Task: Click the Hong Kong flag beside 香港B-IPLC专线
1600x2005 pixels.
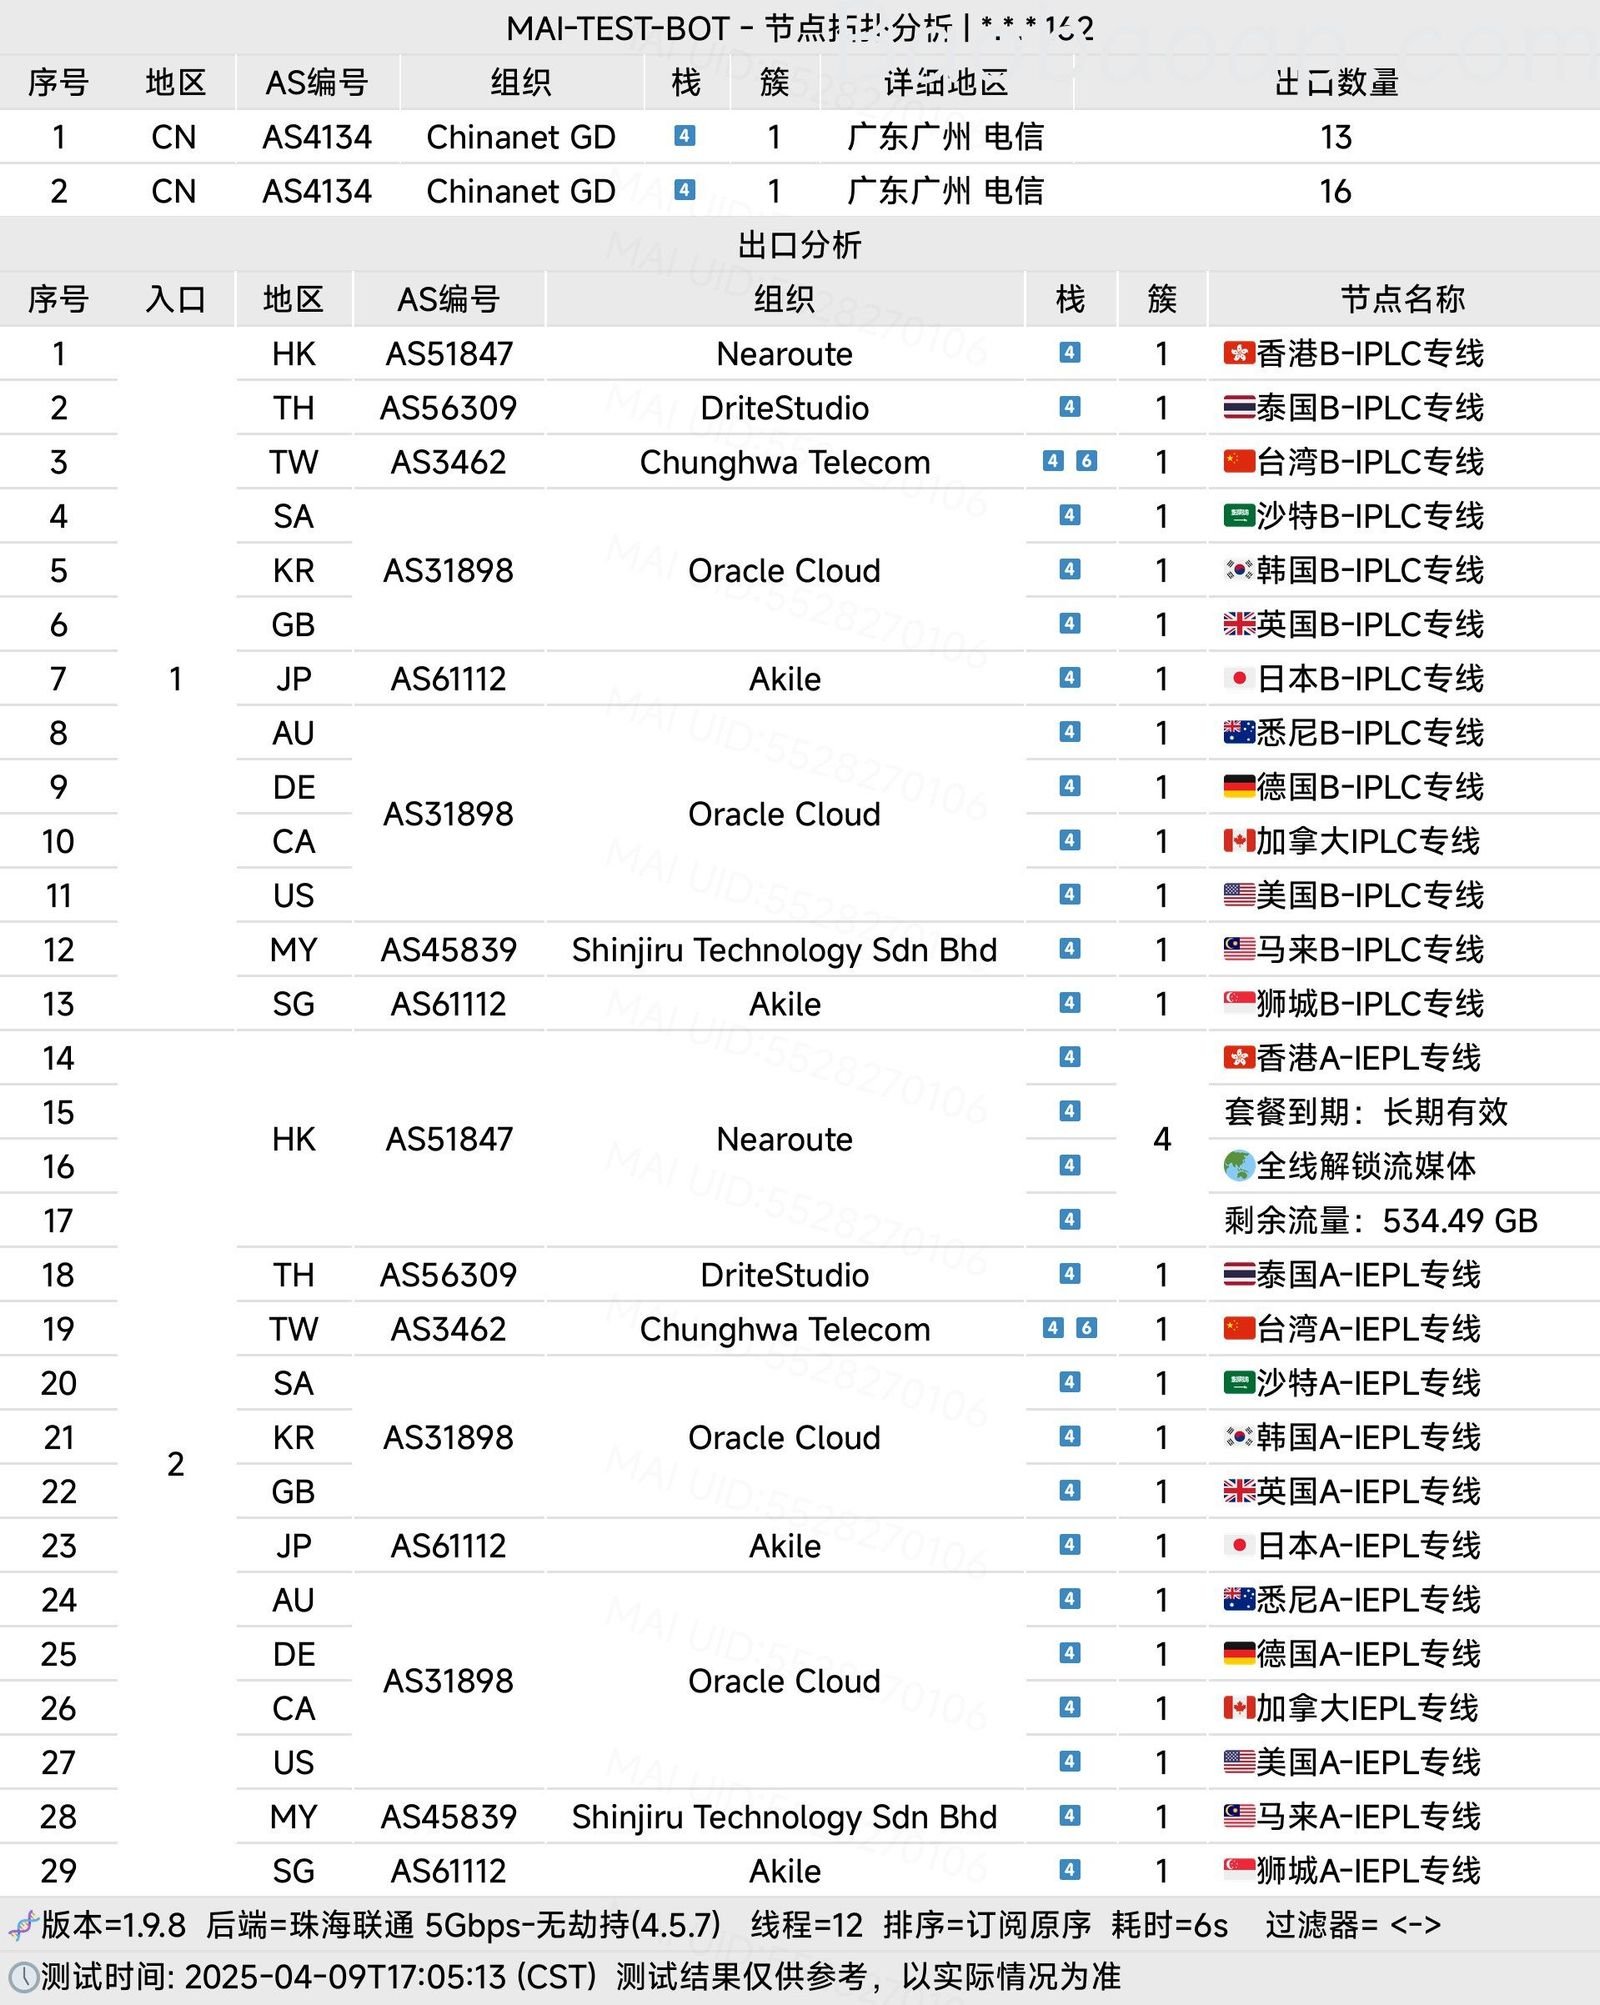Action: click(x=1239, y=353)
